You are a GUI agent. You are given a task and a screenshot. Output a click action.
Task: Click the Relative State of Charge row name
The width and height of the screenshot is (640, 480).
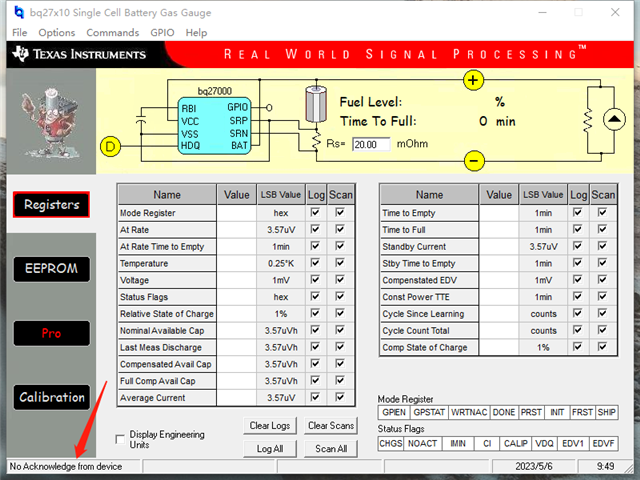[167, 314]
